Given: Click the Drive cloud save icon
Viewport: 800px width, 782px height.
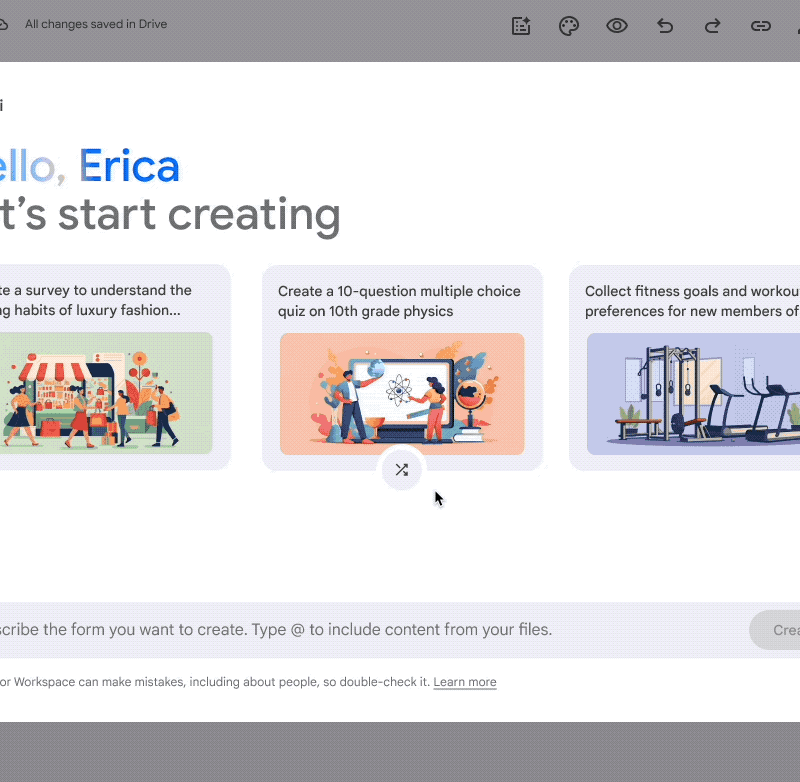Looking at the screenshot, I should tap(4, 24).
